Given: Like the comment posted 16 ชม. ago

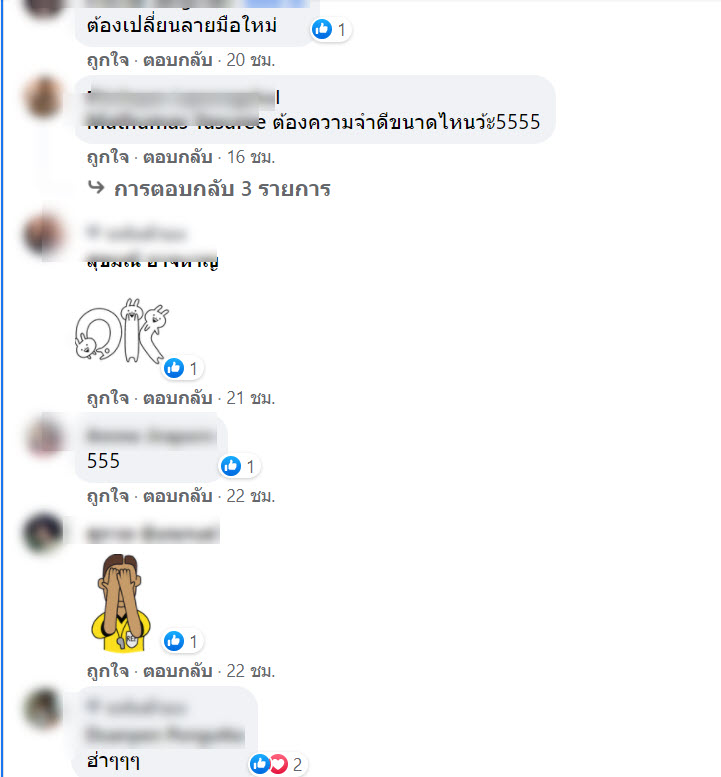Looking at the screenshot, I should pyautogui.click(x=108, y=157).
